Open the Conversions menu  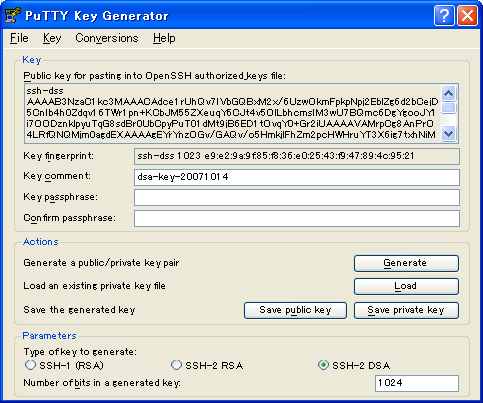pos(107,38)
